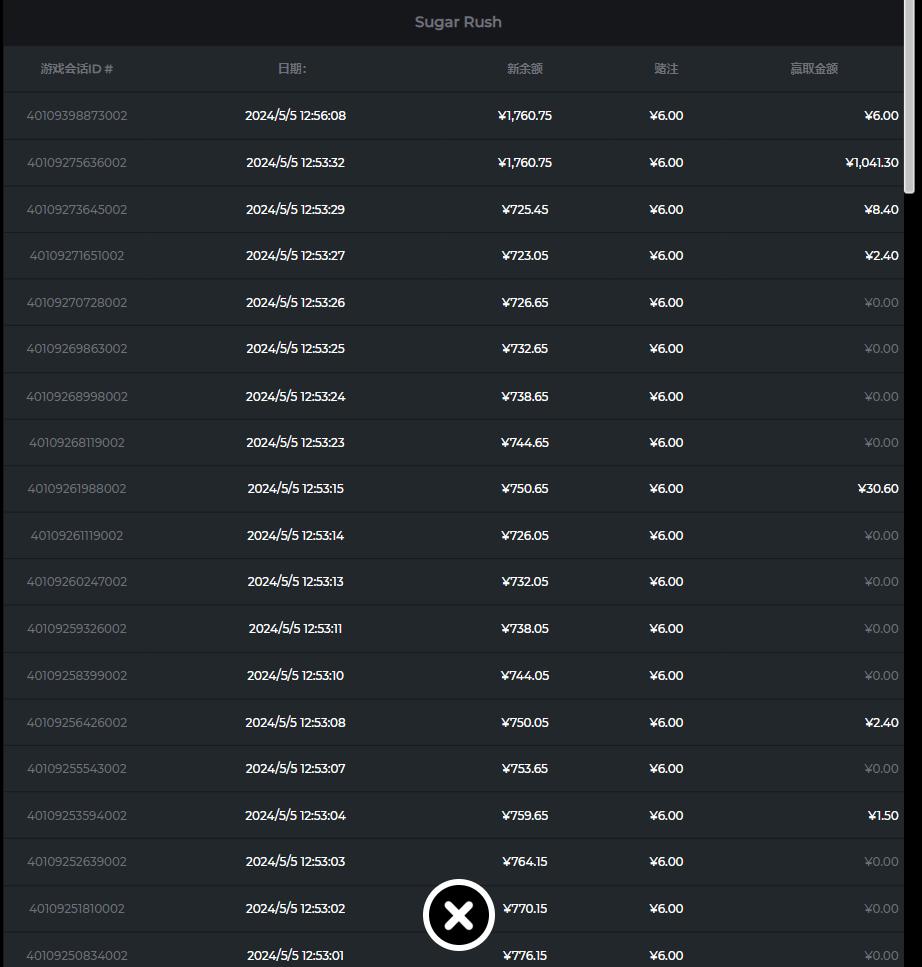This screenshot has height=967, width=922.
Task: Open session ID 40109258399002
Action: click(77, 675)
